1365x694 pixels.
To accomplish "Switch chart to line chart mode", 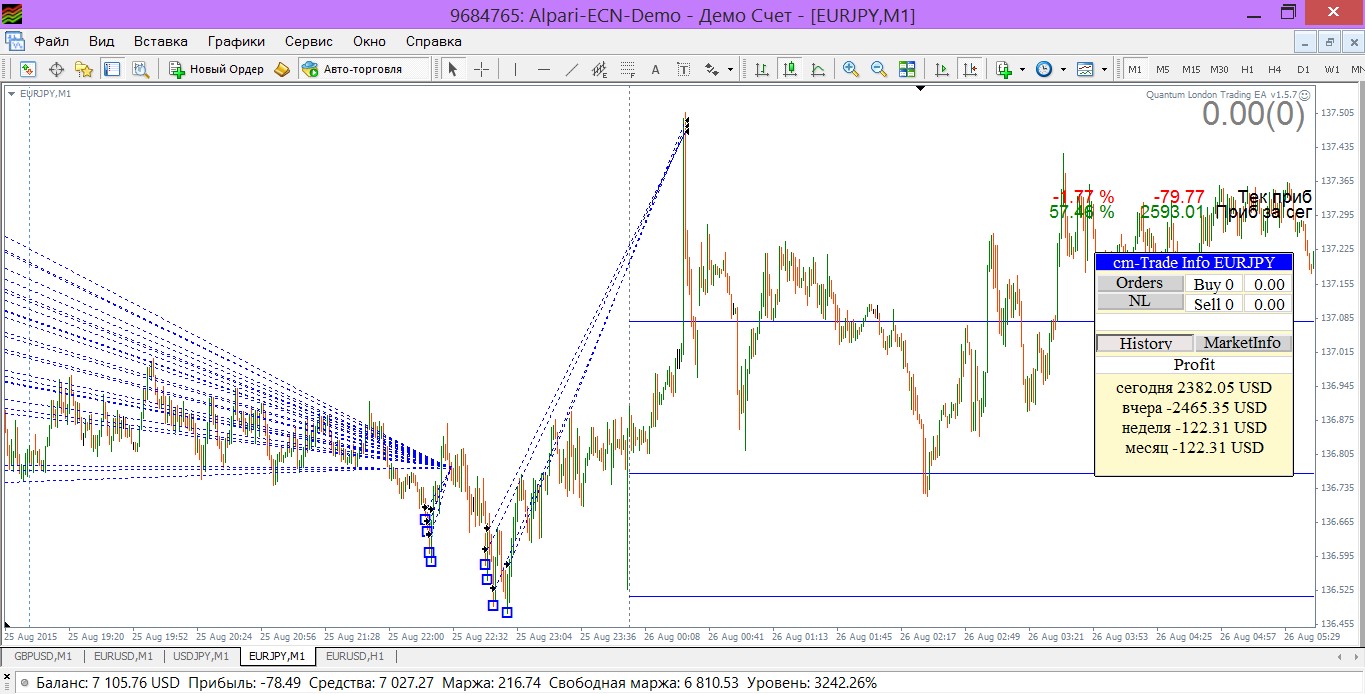I will (x=818, y=69).
